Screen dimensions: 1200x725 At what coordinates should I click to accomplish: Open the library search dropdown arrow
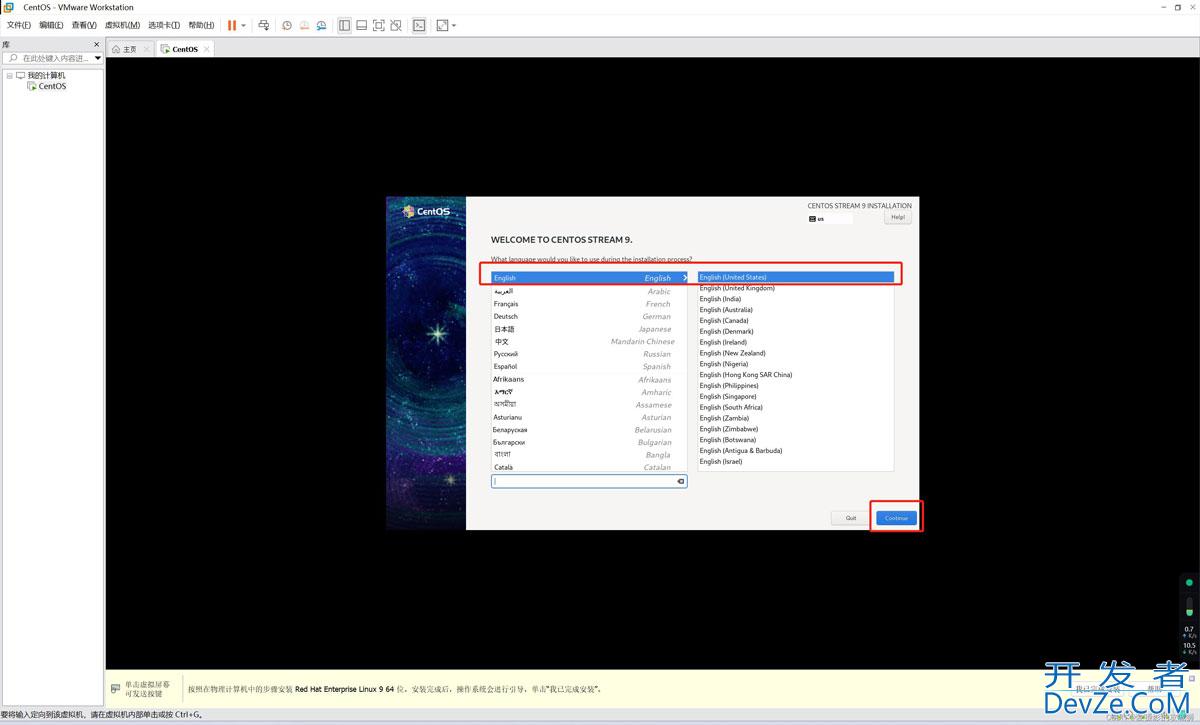pos(98,58)
